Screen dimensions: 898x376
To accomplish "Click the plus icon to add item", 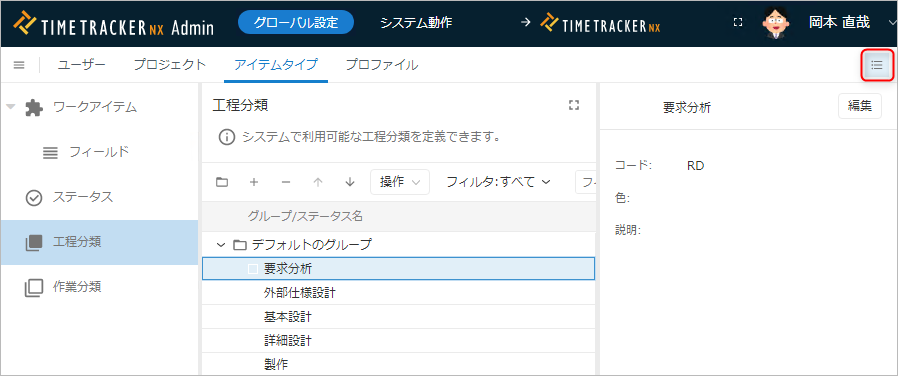I will [254, 182].
